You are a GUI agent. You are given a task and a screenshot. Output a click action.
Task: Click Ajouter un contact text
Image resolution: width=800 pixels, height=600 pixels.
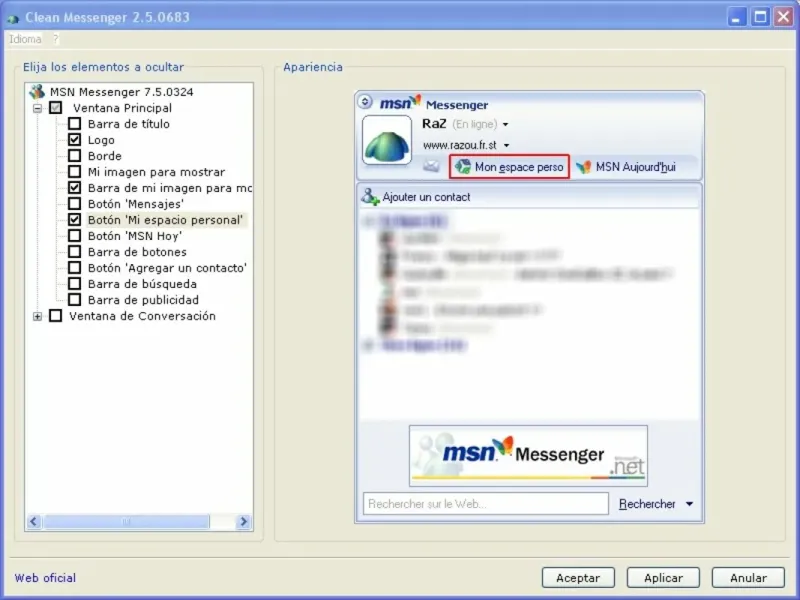click(427, 197)
